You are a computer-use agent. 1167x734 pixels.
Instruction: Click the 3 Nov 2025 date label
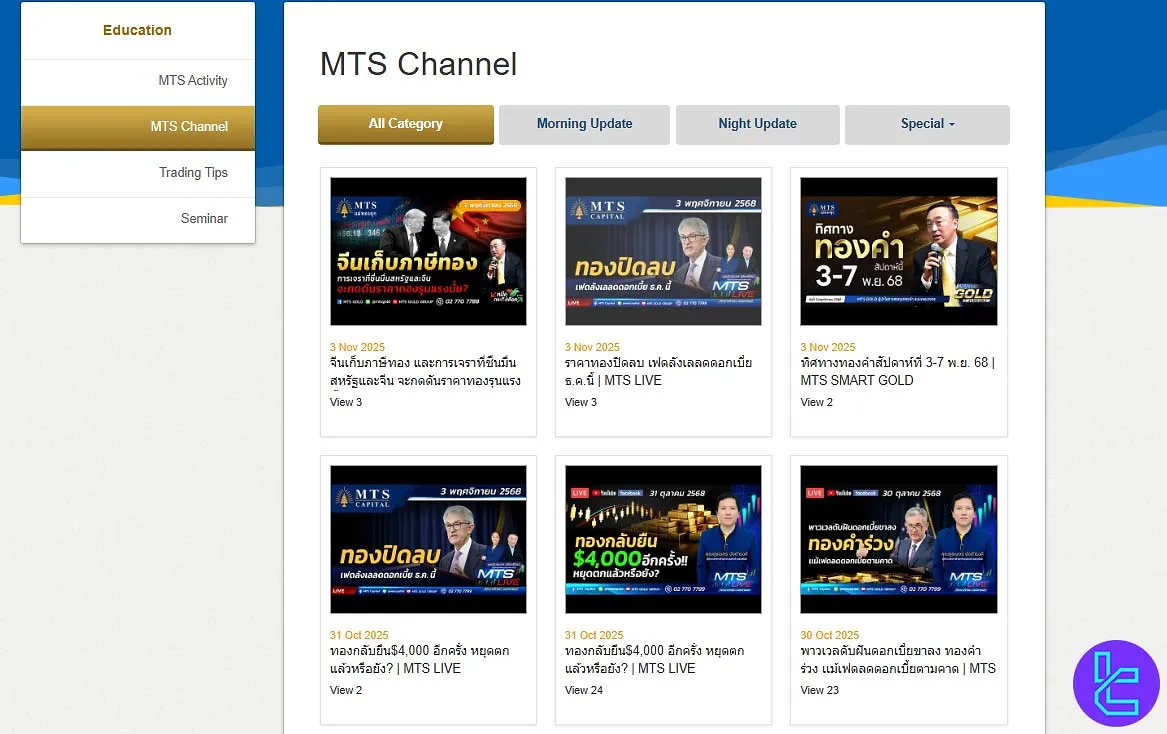click(357, 347)
